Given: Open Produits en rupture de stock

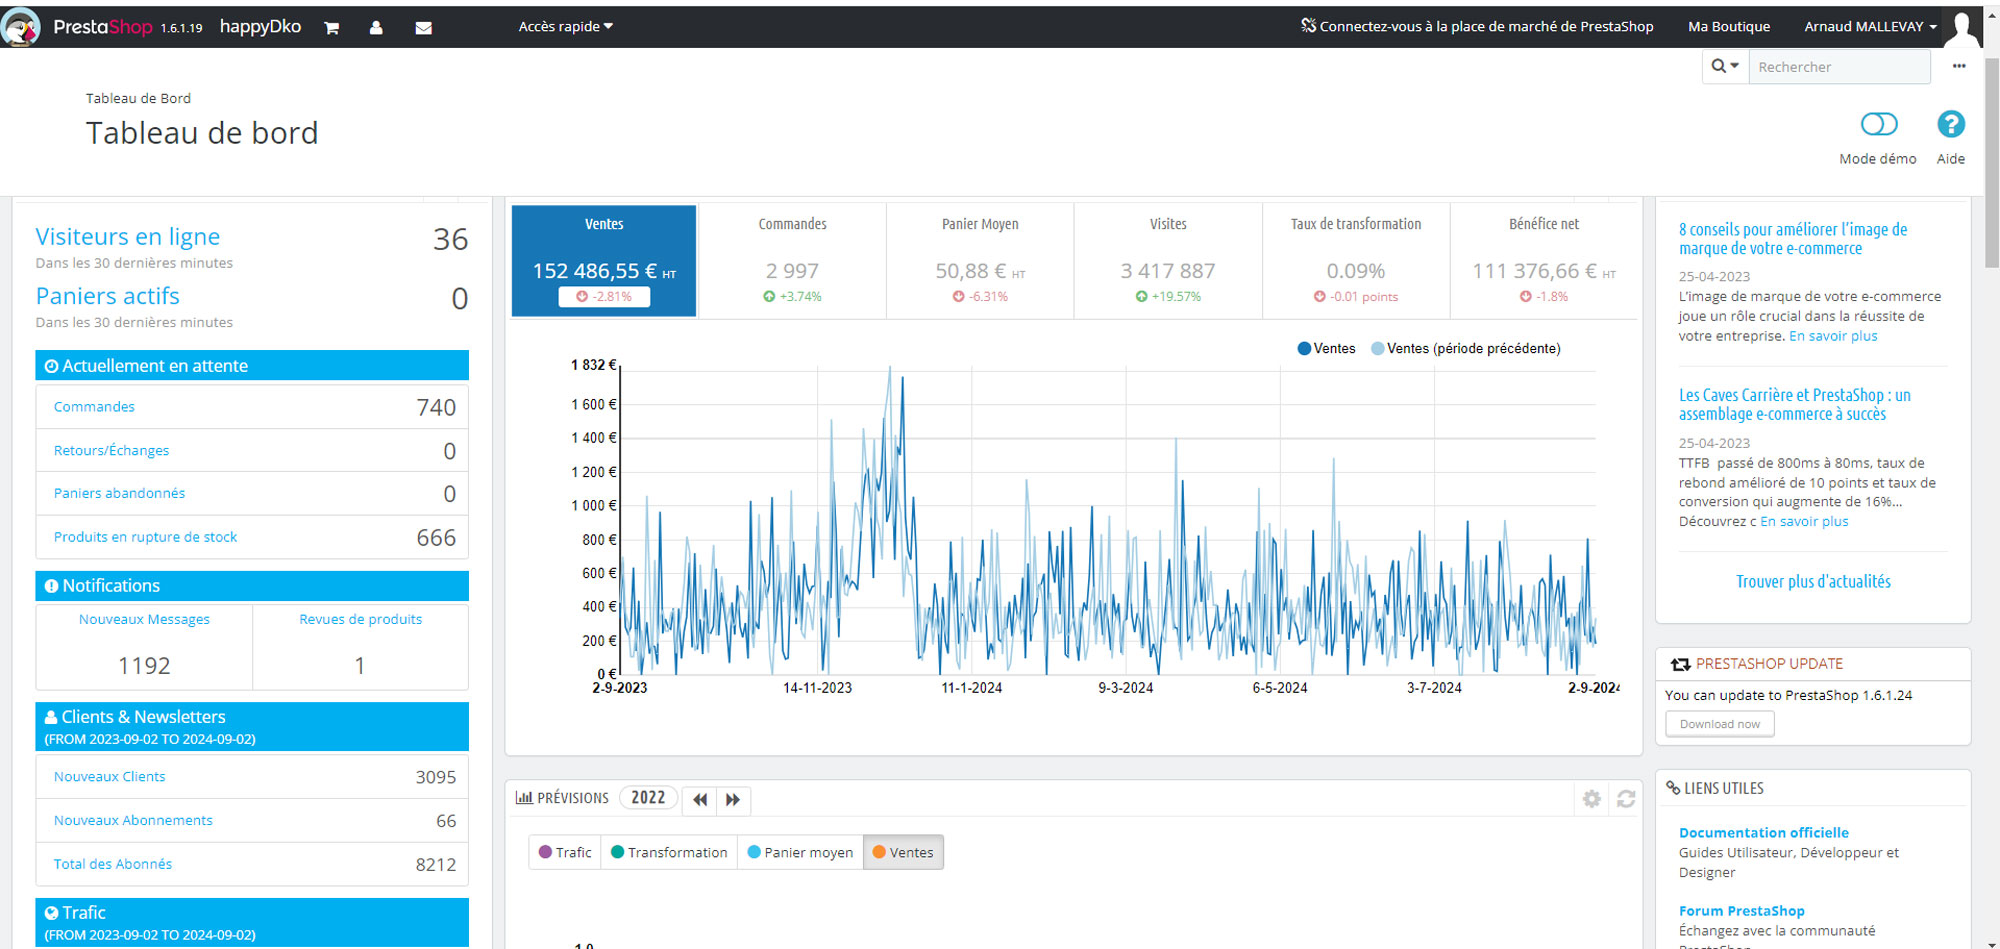Looking at the screenshot, I should tap(252, 537).
